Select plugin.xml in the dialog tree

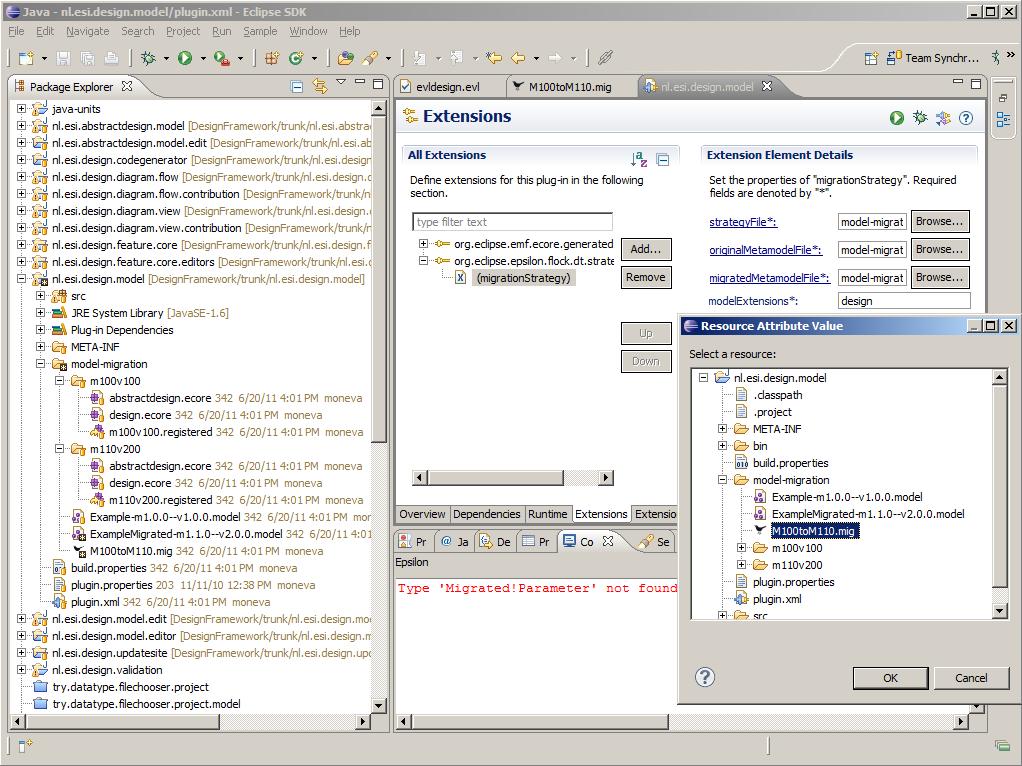click(777, 598)
